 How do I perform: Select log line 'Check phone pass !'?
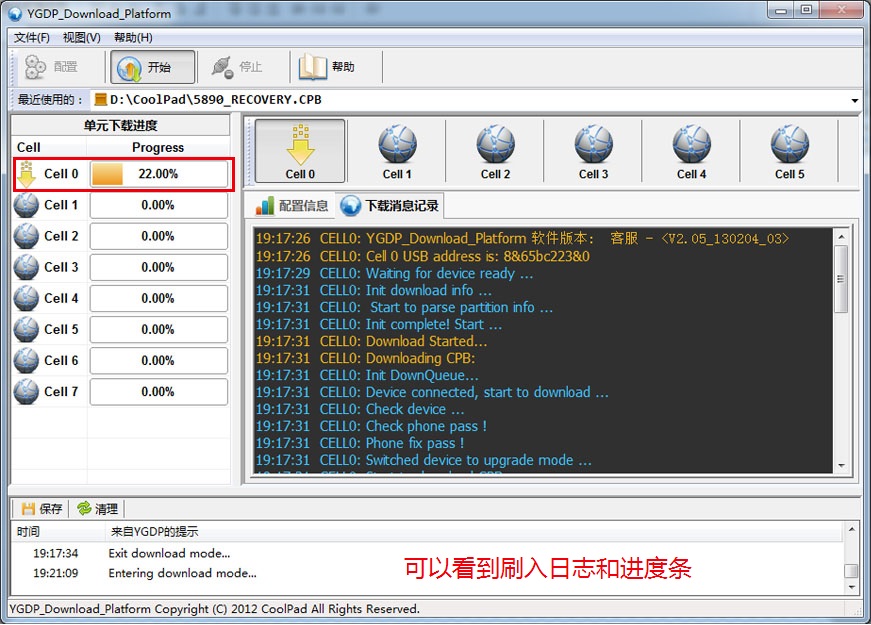pyautogui.click(x=371, y=426)
